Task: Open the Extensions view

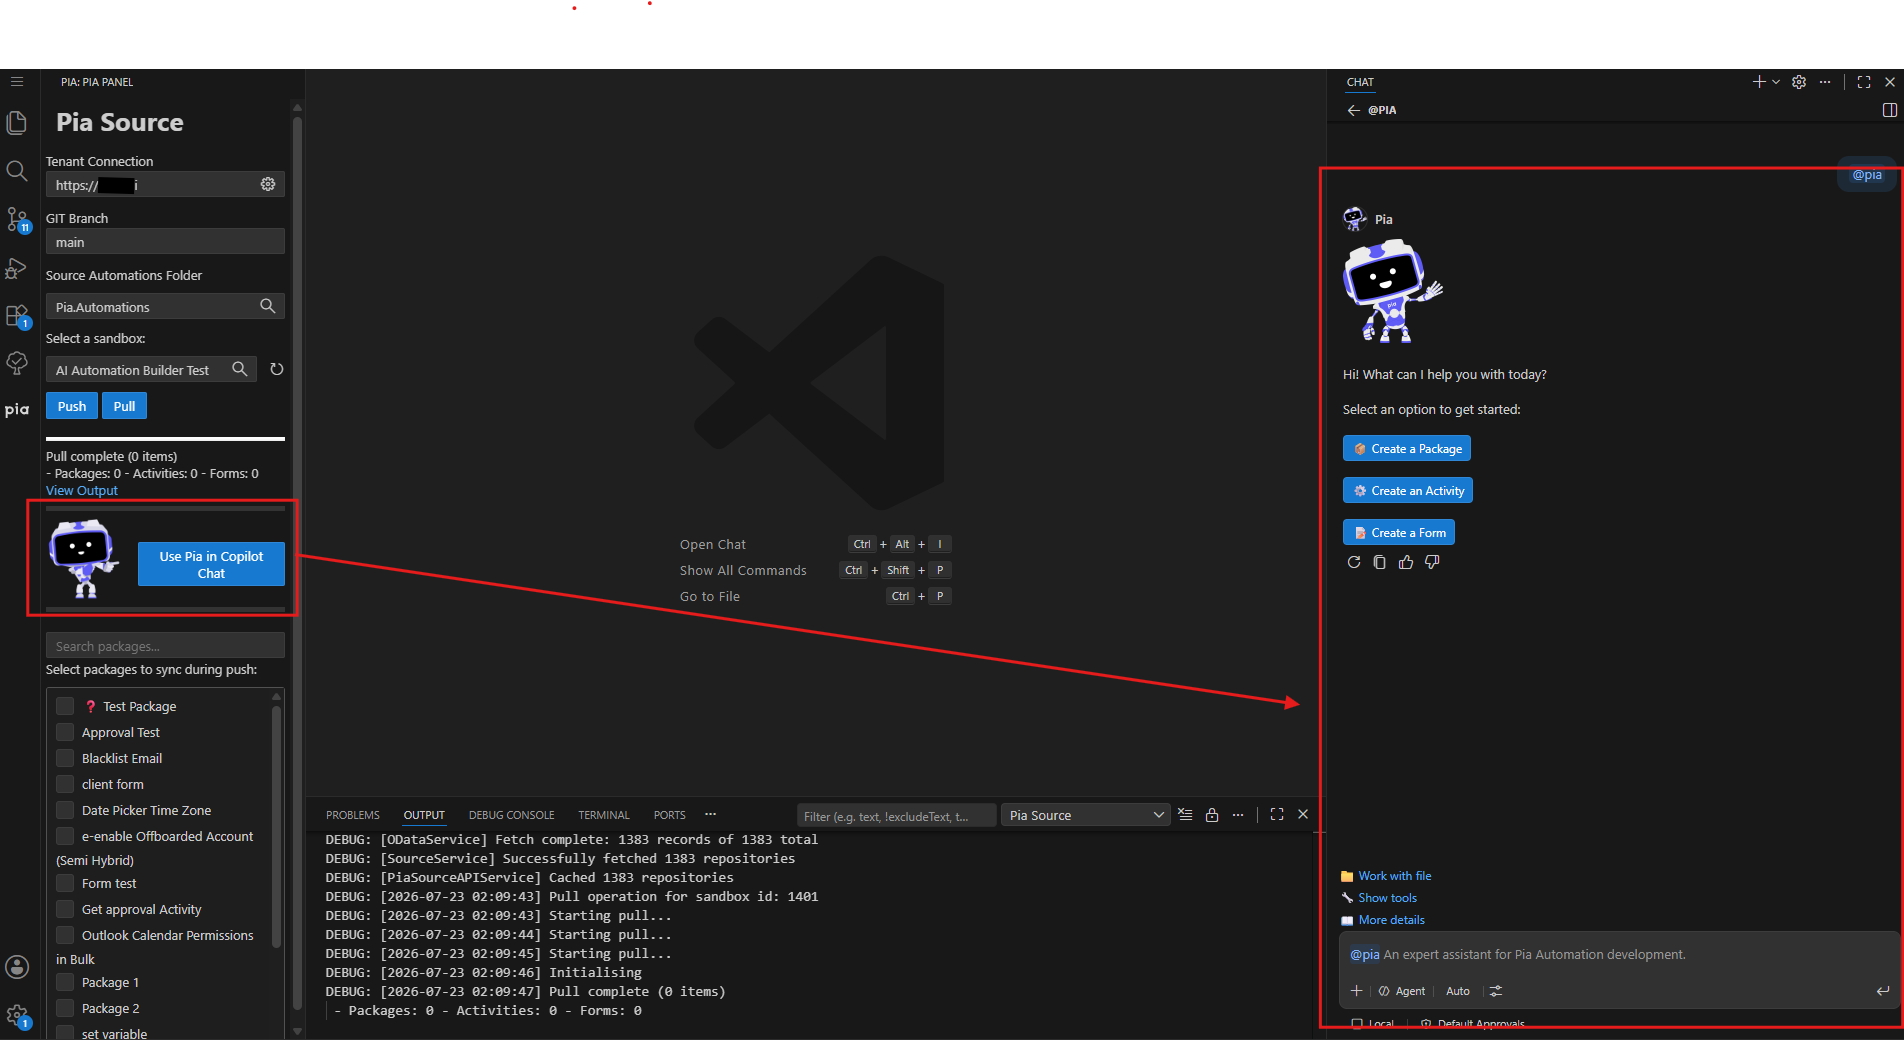Action: [x=17, y=316]
